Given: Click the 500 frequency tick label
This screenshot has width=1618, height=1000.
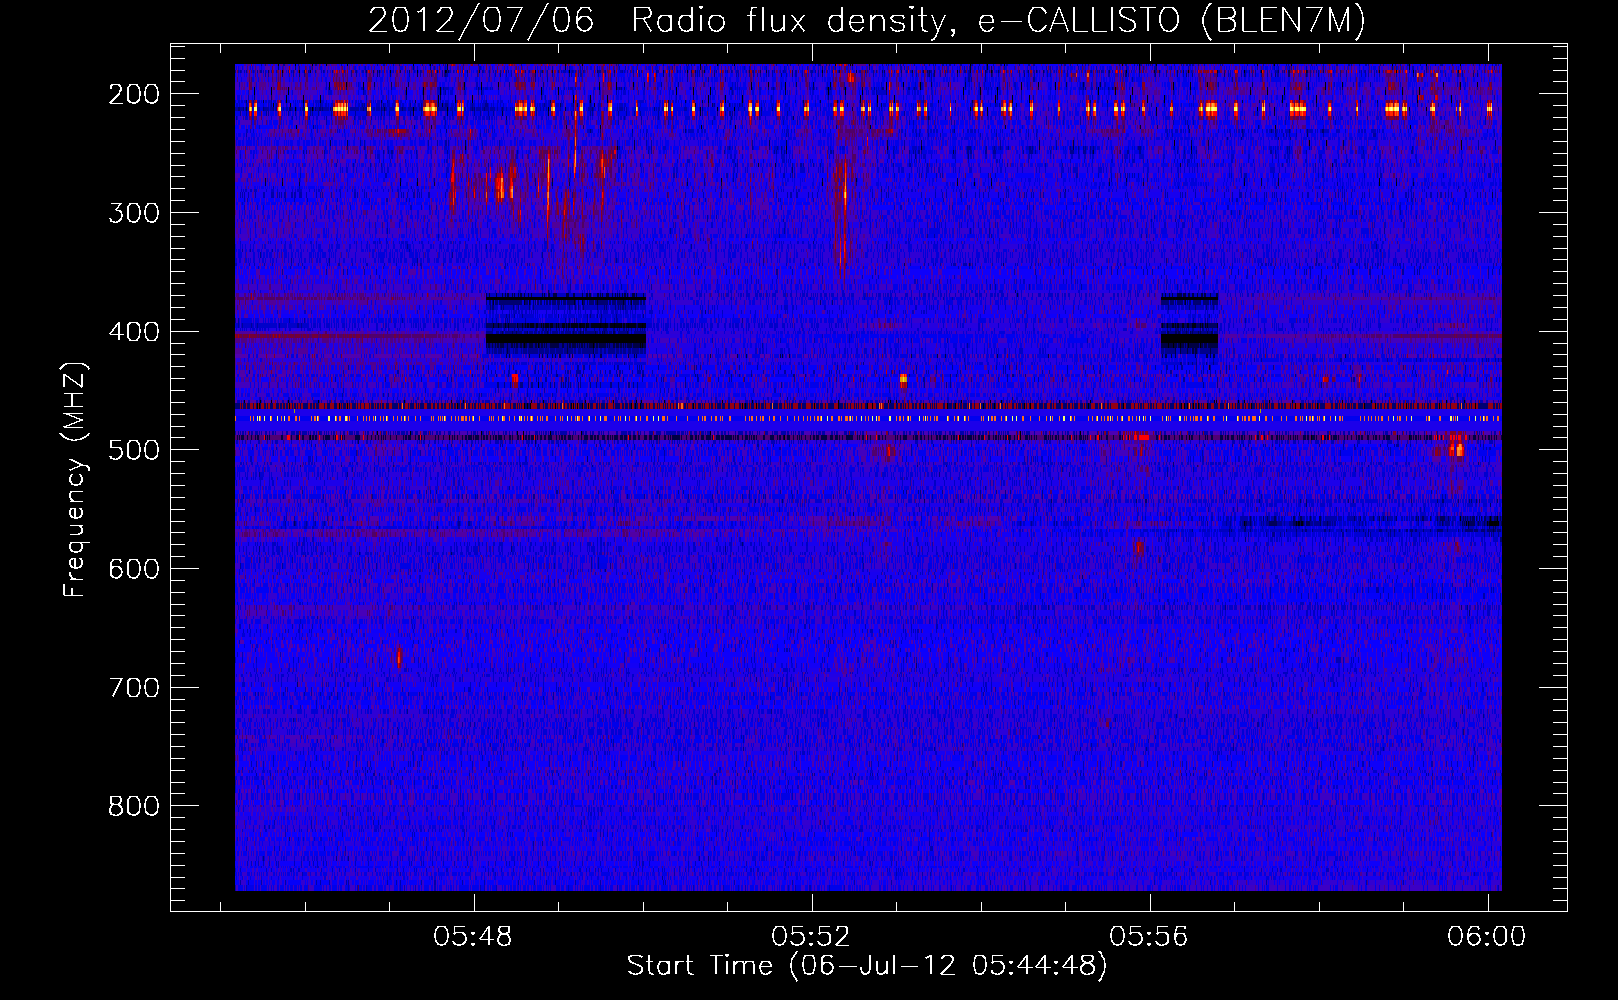Looking at the screenshot, I should [134, 450].
